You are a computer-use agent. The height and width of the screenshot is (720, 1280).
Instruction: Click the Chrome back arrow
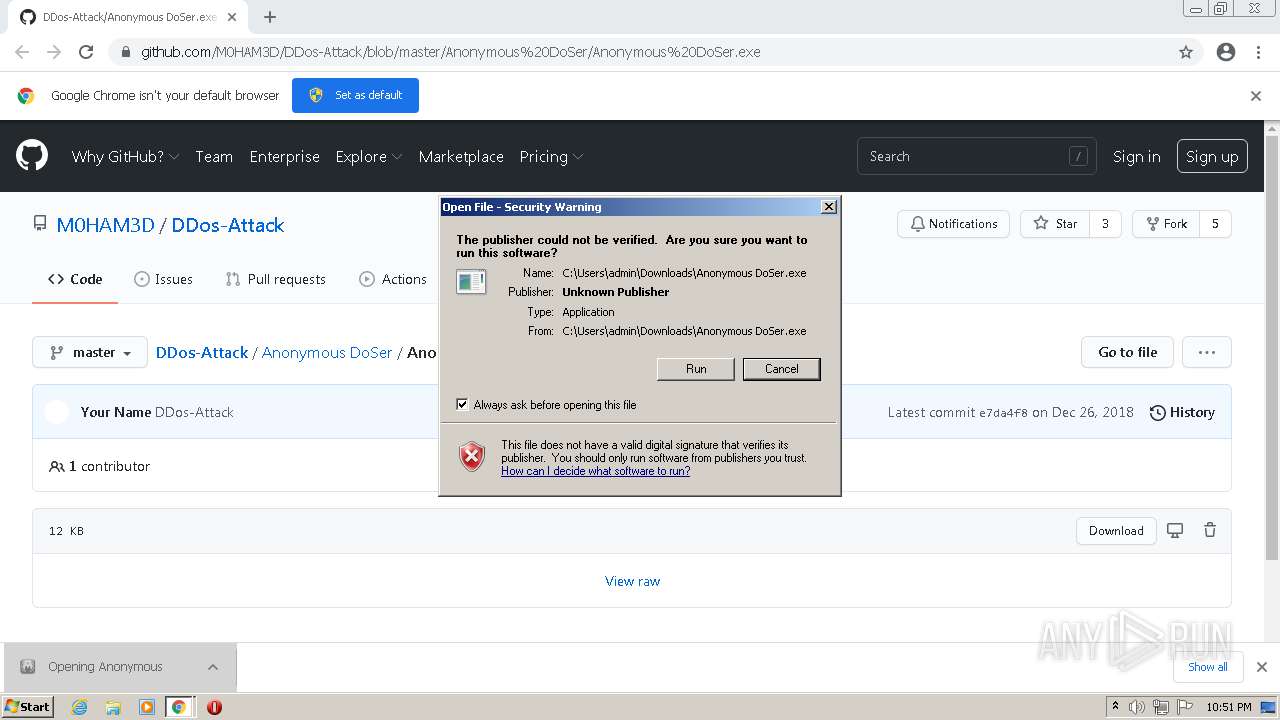click(x=22, y=52)
